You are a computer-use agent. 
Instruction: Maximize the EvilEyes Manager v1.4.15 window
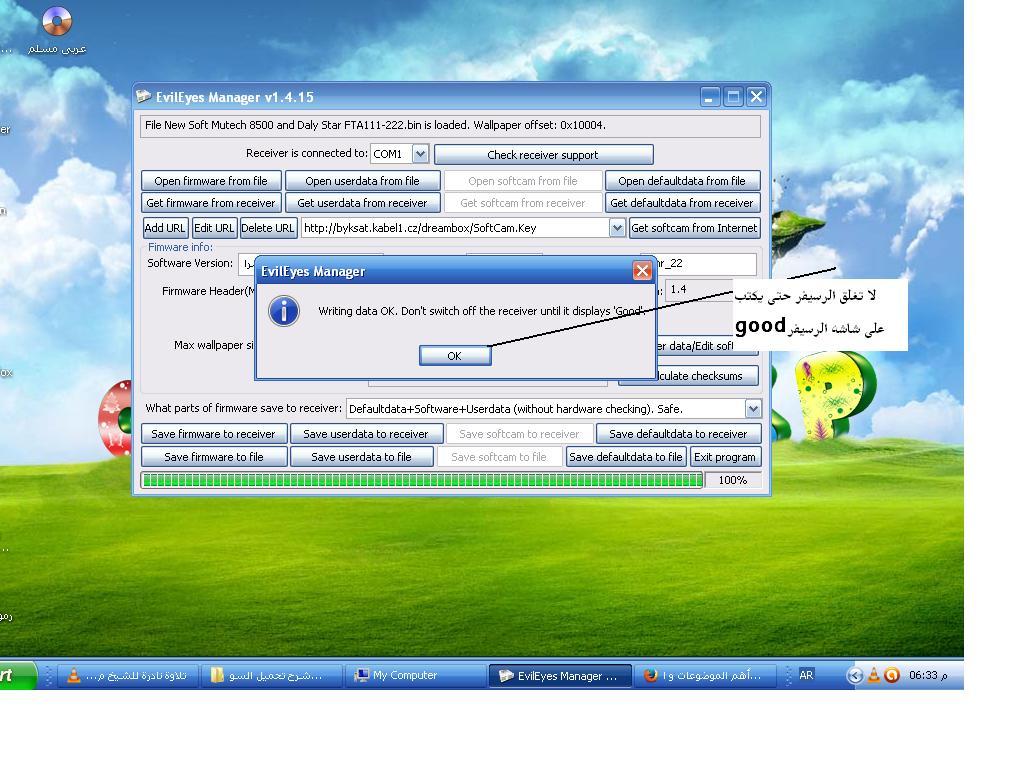pos(733,97)
